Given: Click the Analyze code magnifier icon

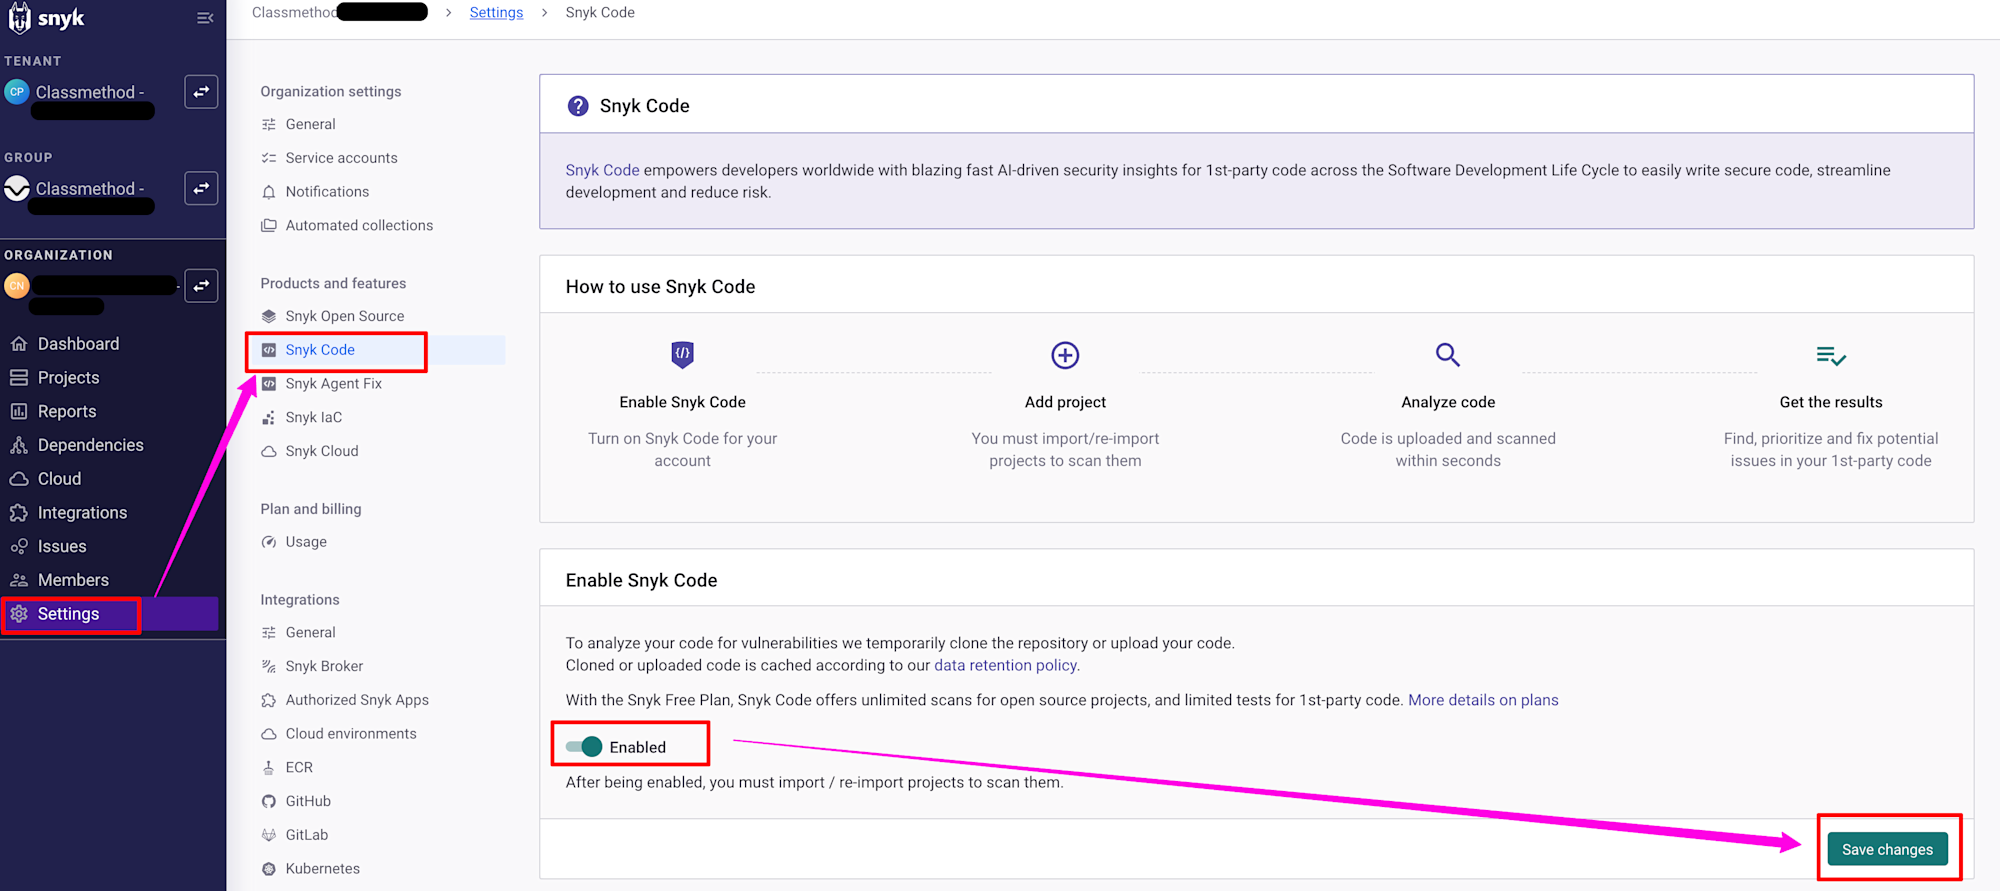Looking at the screenshot, I should (1447, 355).
